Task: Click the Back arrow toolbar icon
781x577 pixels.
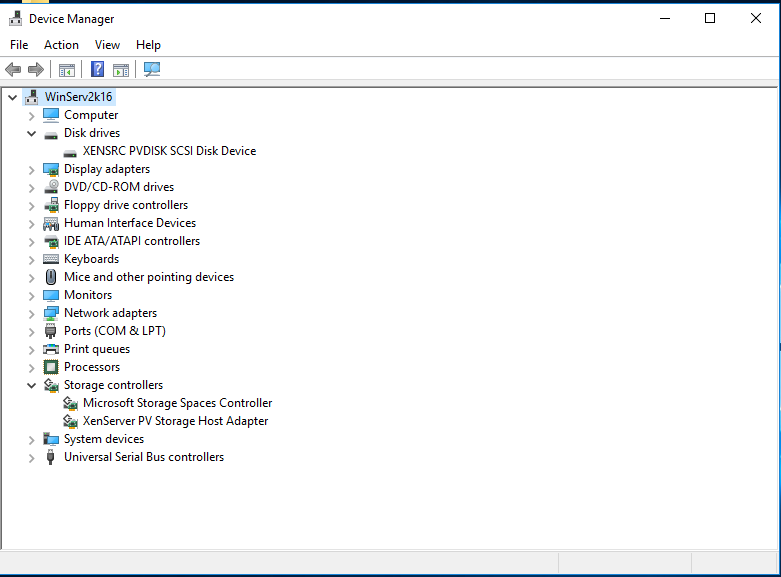Action: point(13,69)
